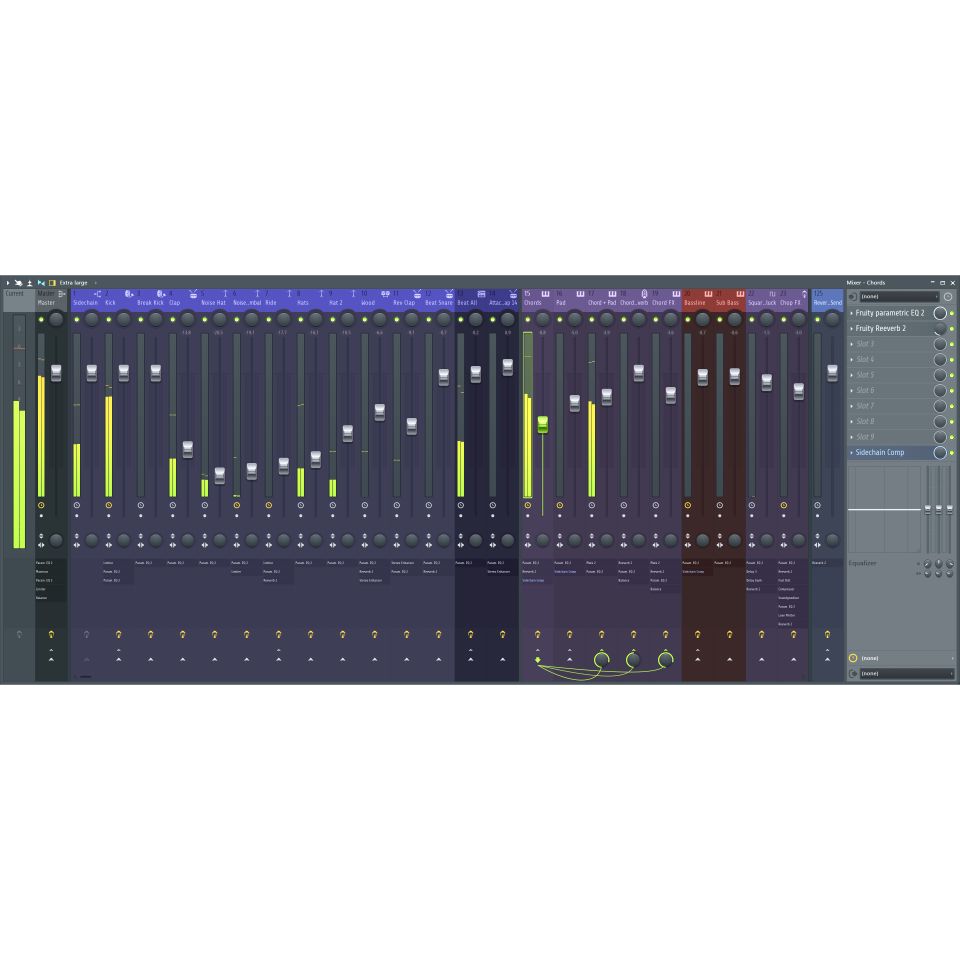Expand the Fruity parametric EQ 2 slot menu
The width and height of the screenshot is (960, 960).
(852, 313)
